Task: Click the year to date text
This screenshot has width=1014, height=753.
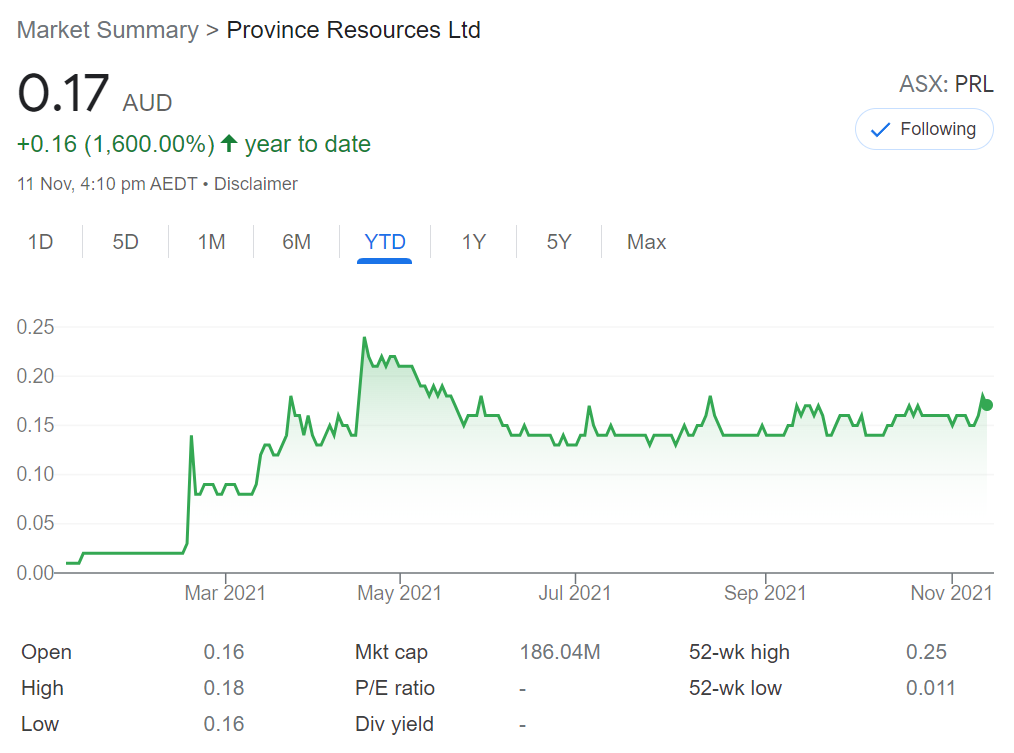Action: [308, 144]
